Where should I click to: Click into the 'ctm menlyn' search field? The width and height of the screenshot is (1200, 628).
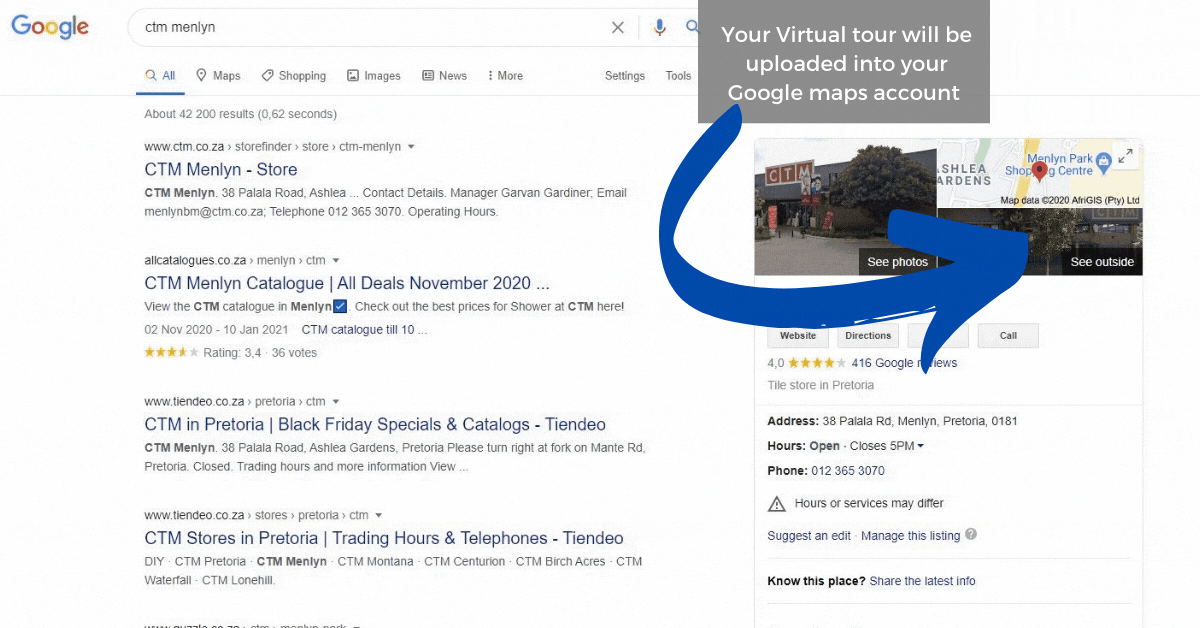tap(370, 28)
